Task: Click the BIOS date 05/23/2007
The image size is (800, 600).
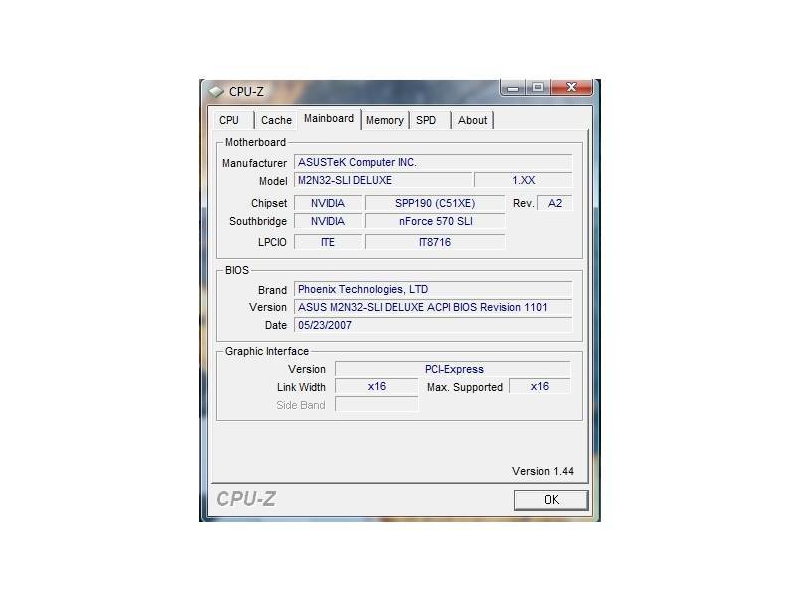Action: tap(433, 325)
